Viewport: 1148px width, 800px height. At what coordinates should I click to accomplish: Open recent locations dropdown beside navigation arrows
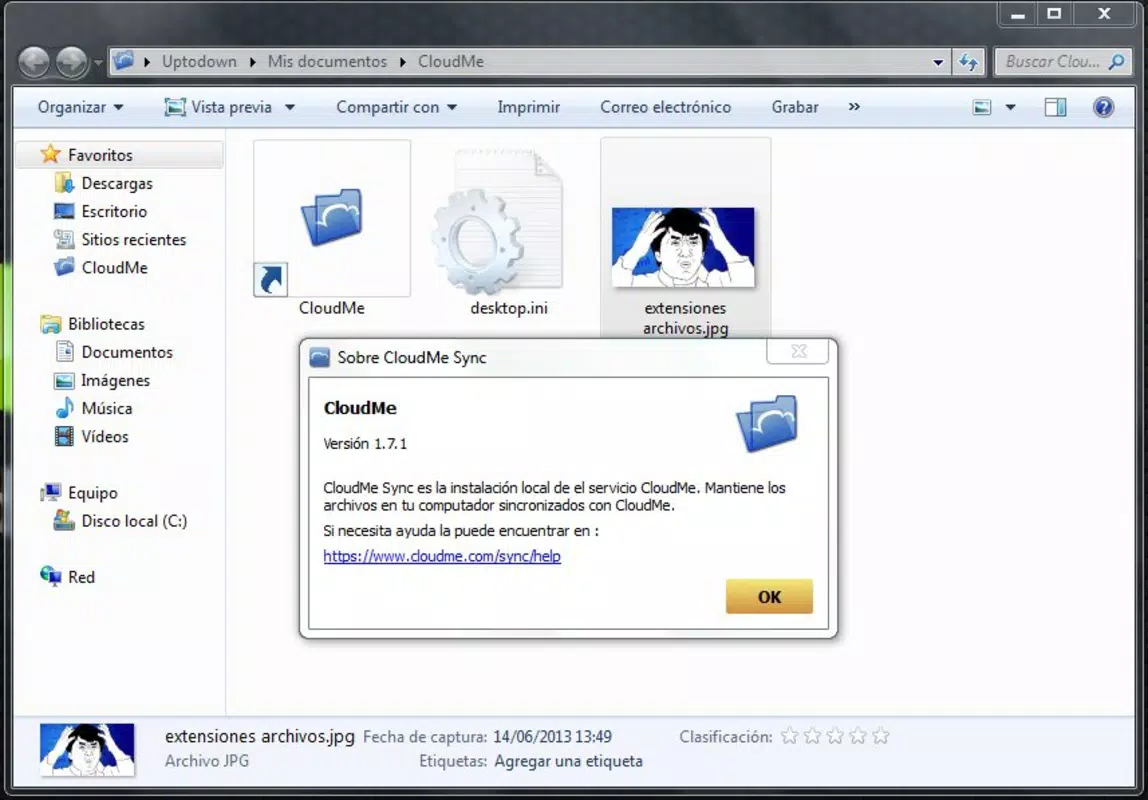tap(98, 63)
